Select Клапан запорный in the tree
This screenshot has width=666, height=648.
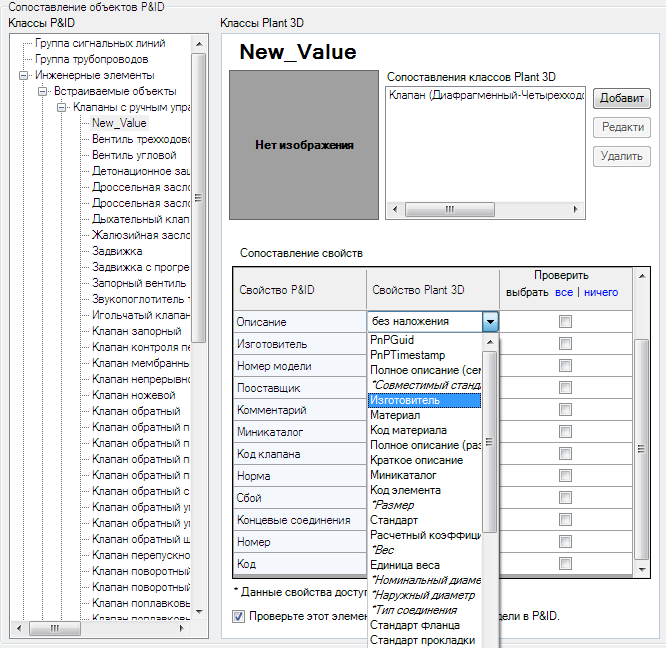137,331
